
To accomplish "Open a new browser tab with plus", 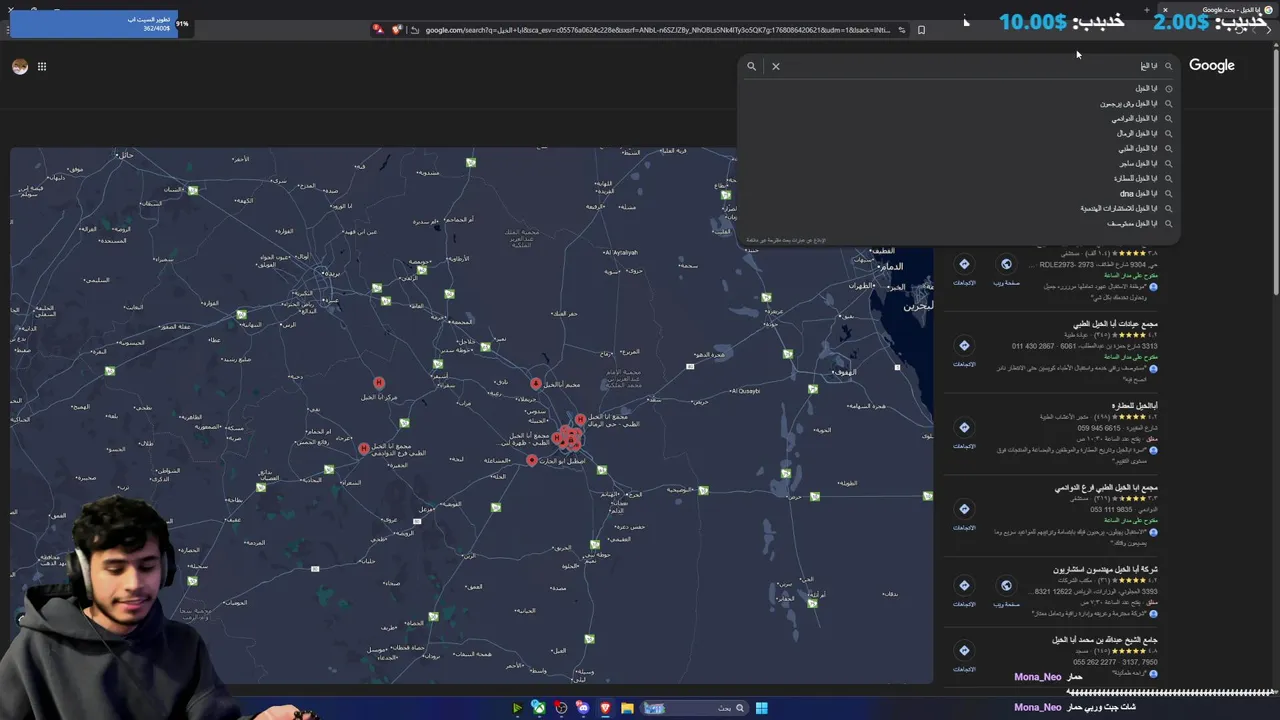I will click(x=1147, y=10).
